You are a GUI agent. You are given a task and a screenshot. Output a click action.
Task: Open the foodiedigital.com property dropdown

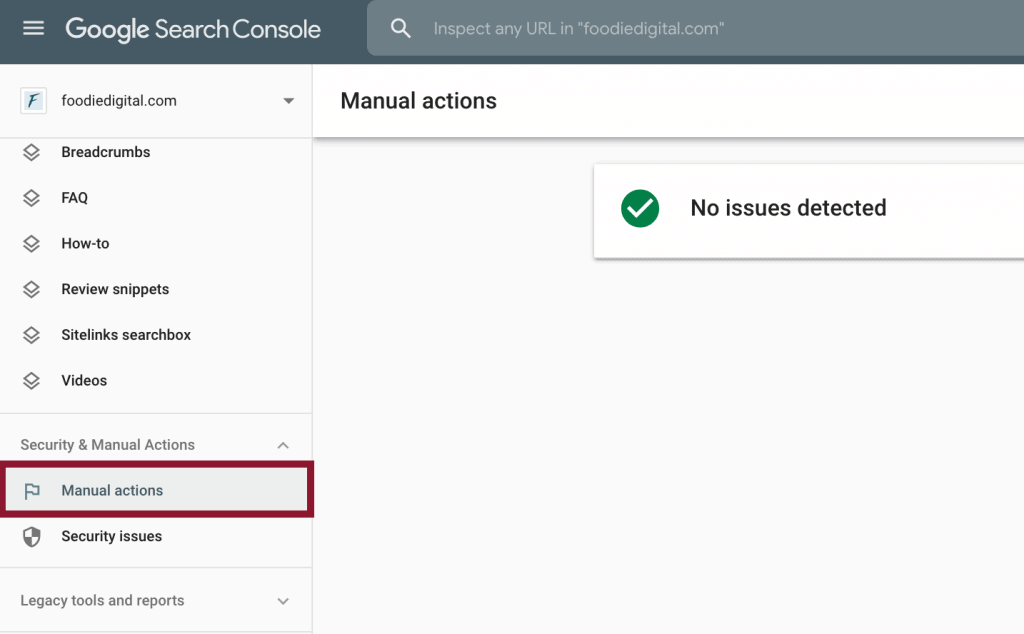click(x=288, y=101)
